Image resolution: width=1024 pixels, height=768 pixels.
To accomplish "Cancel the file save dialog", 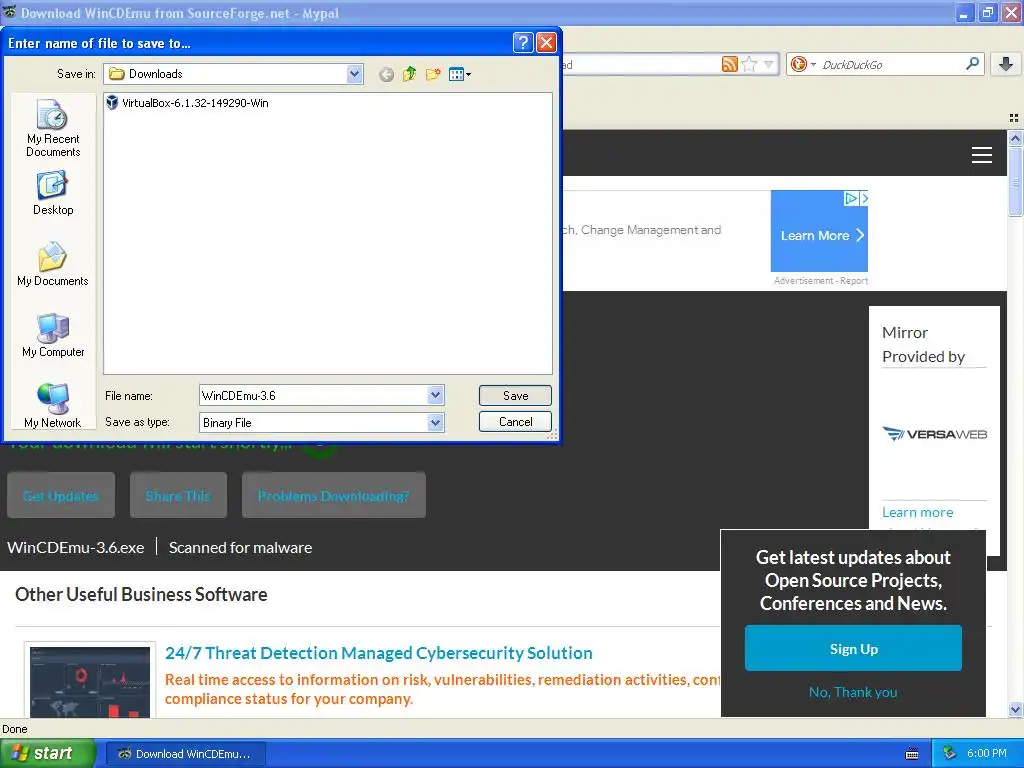I will point(515,422).
